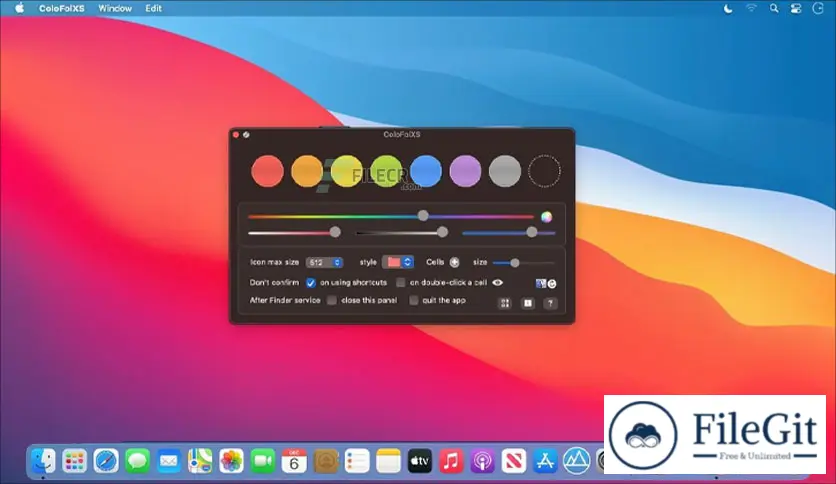Click the saturation slider knob

335,232
